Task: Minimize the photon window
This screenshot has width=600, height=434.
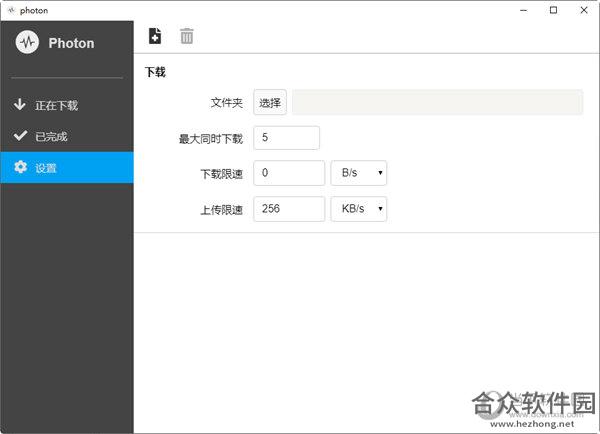Action: click(x=523, y=10)
